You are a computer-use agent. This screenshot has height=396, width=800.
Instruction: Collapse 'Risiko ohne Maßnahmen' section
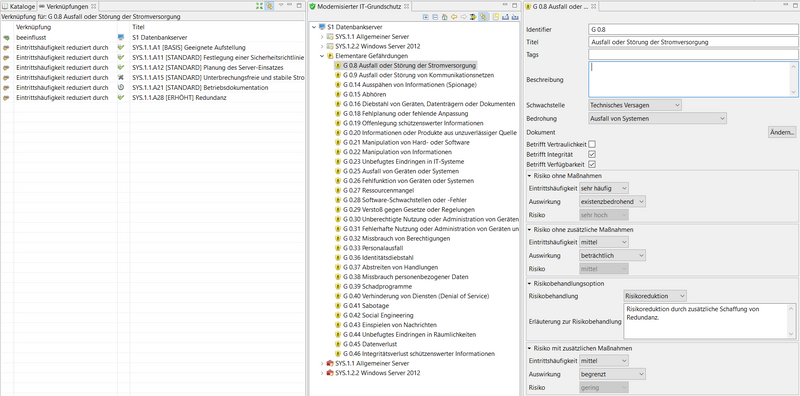[x=530, y=176]
